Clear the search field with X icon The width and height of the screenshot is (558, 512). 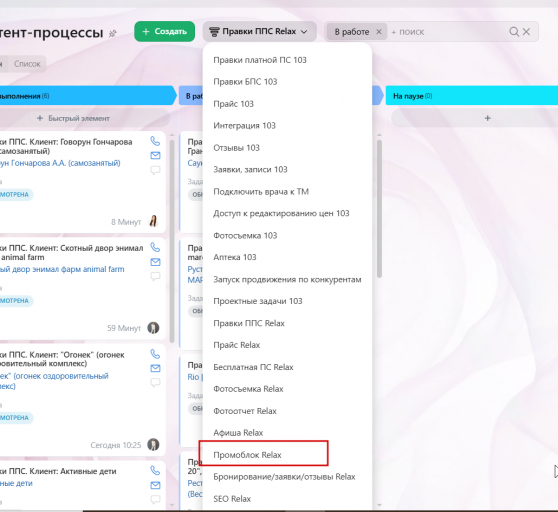click(526, 32)
